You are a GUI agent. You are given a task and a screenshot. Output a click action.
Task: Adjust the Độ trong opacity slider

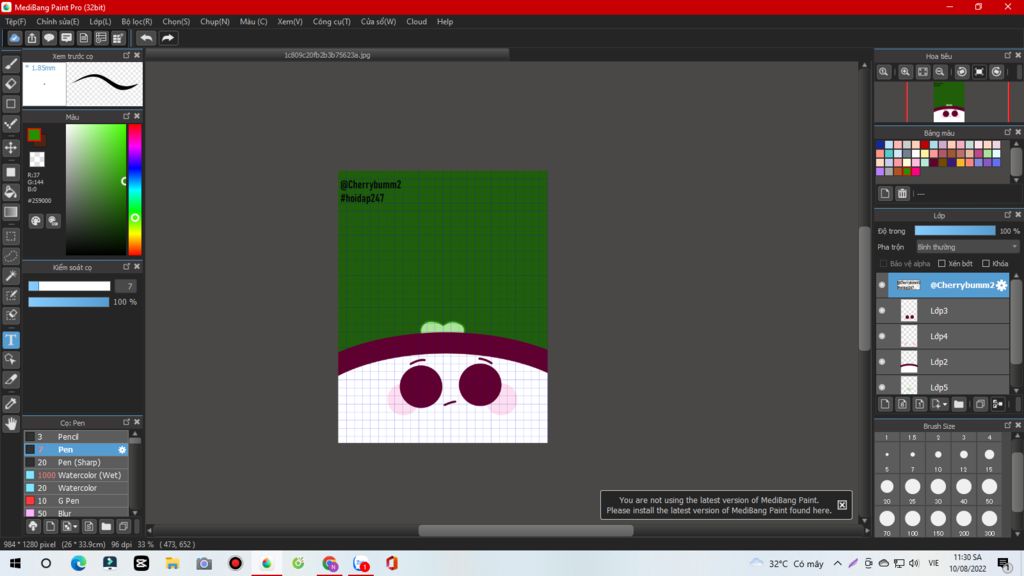[x=955, y=231]
